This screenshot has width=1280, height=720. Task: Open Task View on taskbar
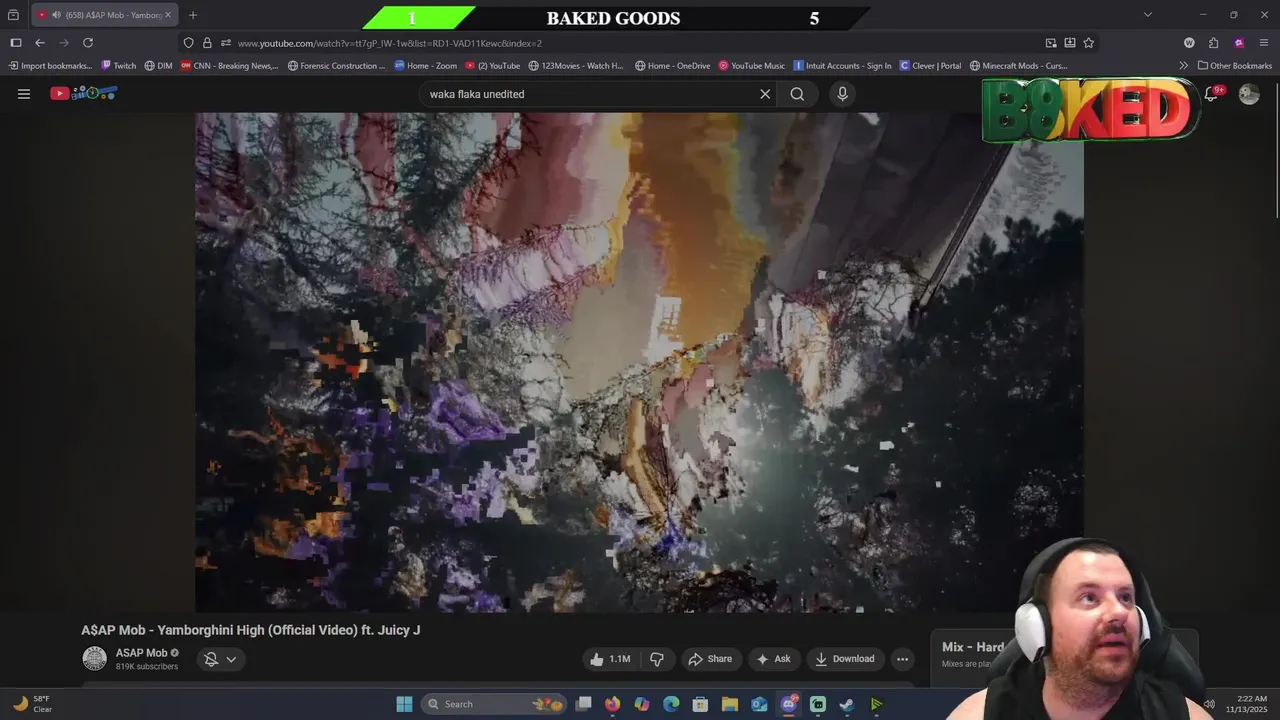pyautogui.click(x=584, y=704)
